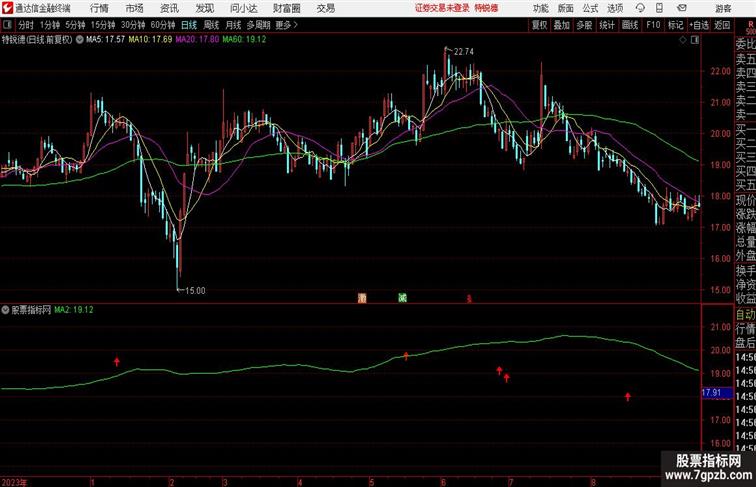Viewport: 756px width, 487px height.
Task: Click the Tongdaxin red logo icon
Action: click(7, 8)
